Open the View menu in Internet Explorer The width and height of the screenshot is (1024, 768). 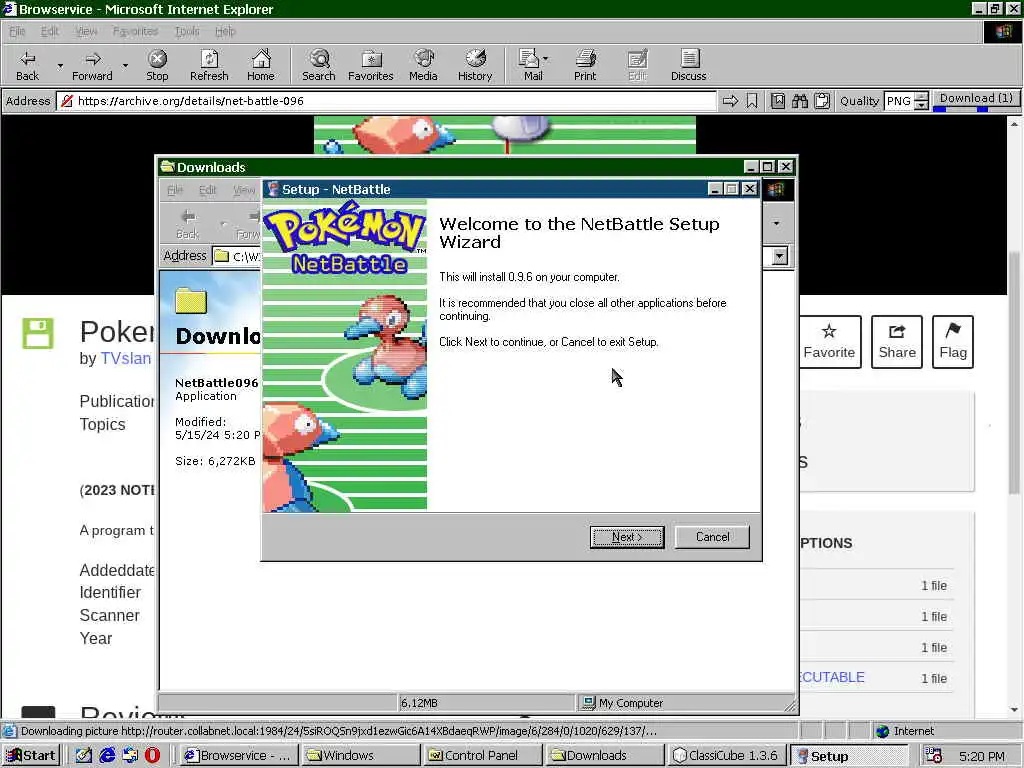(x=86, y=31)
